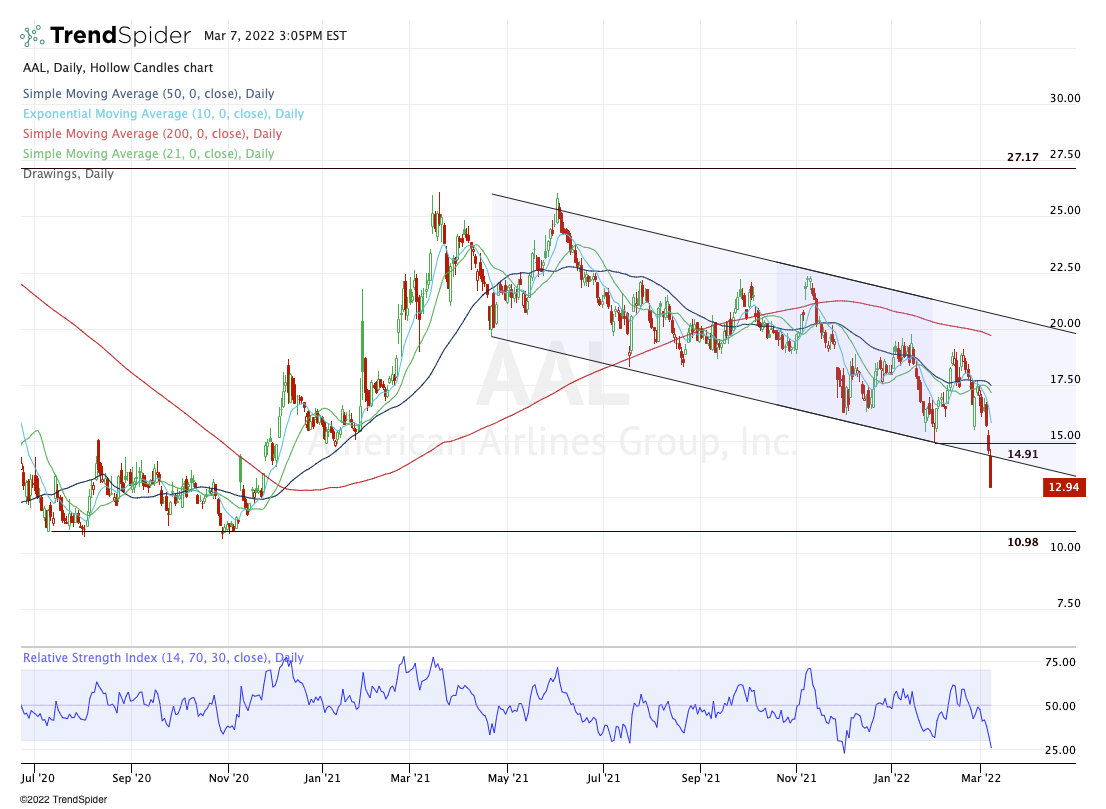
Task: Click the TrendSpider logo icon
Action: click(x=32, y=36)
